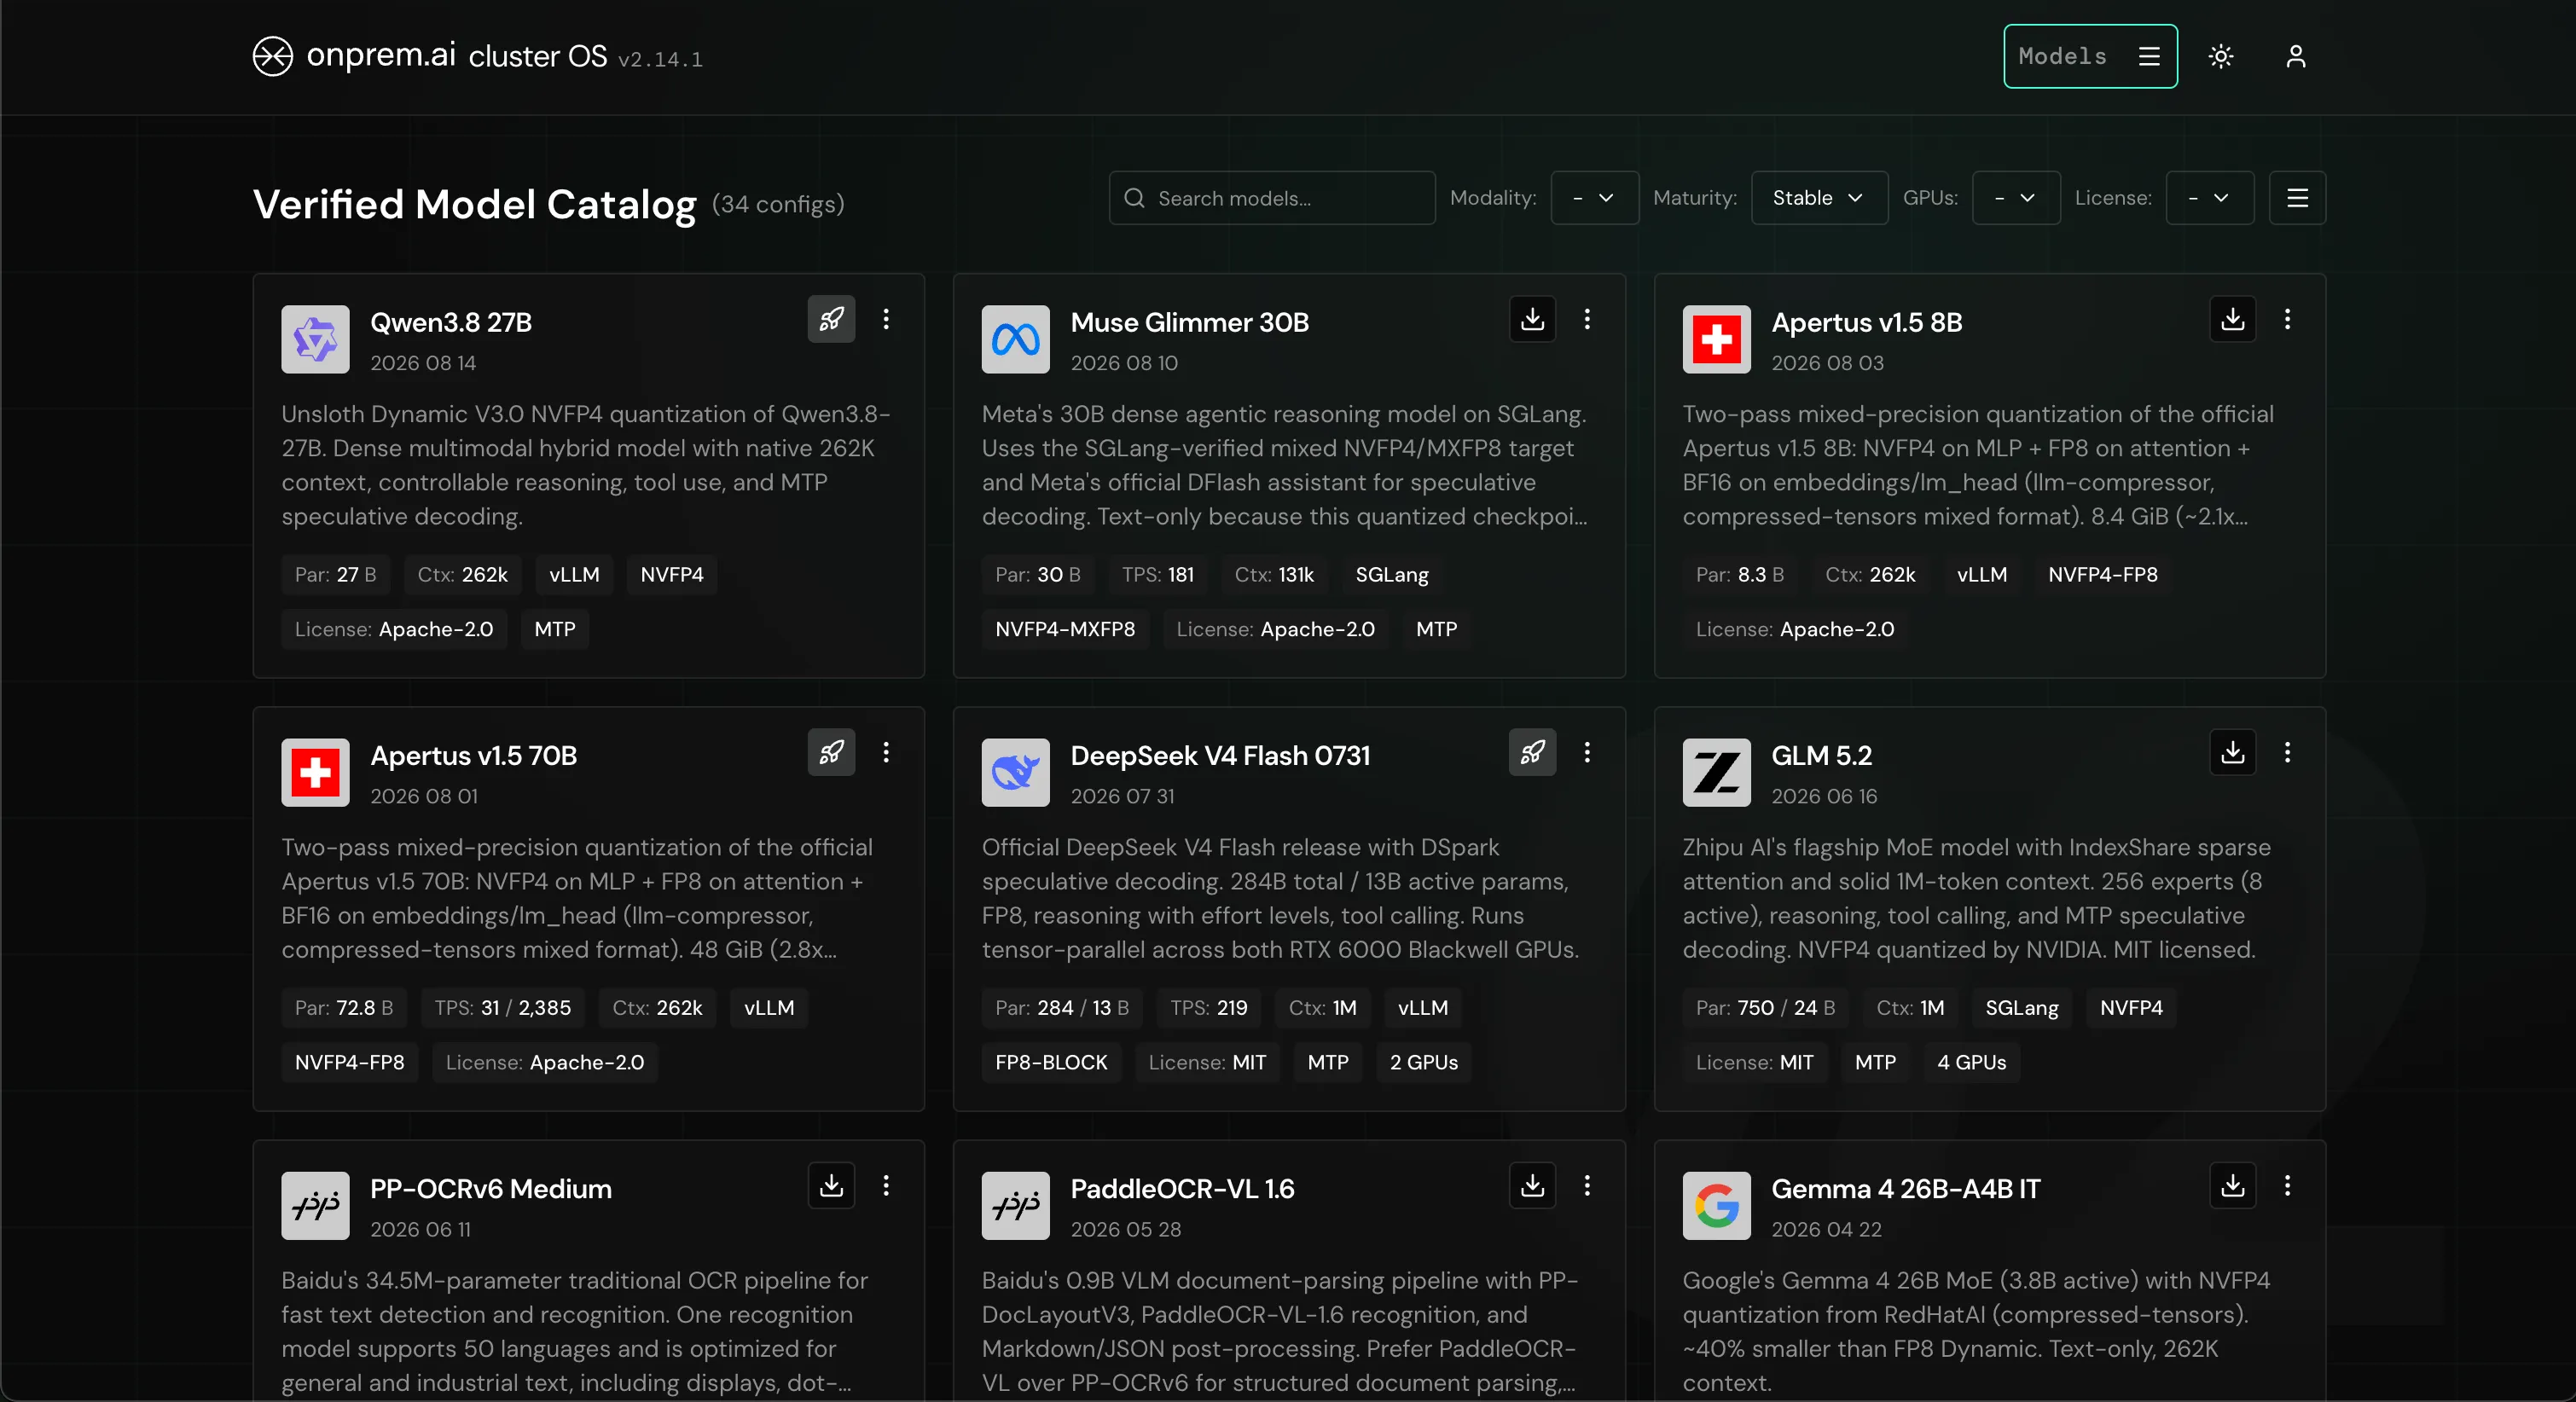Click 'License: MIT' tag on GLM 5.2
2576x1402 pixels.
(1754, 1062)
